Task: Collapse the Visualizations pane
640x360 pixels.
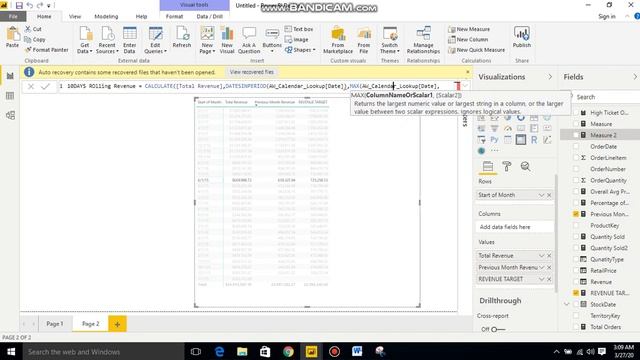Action: coord(550,77)
